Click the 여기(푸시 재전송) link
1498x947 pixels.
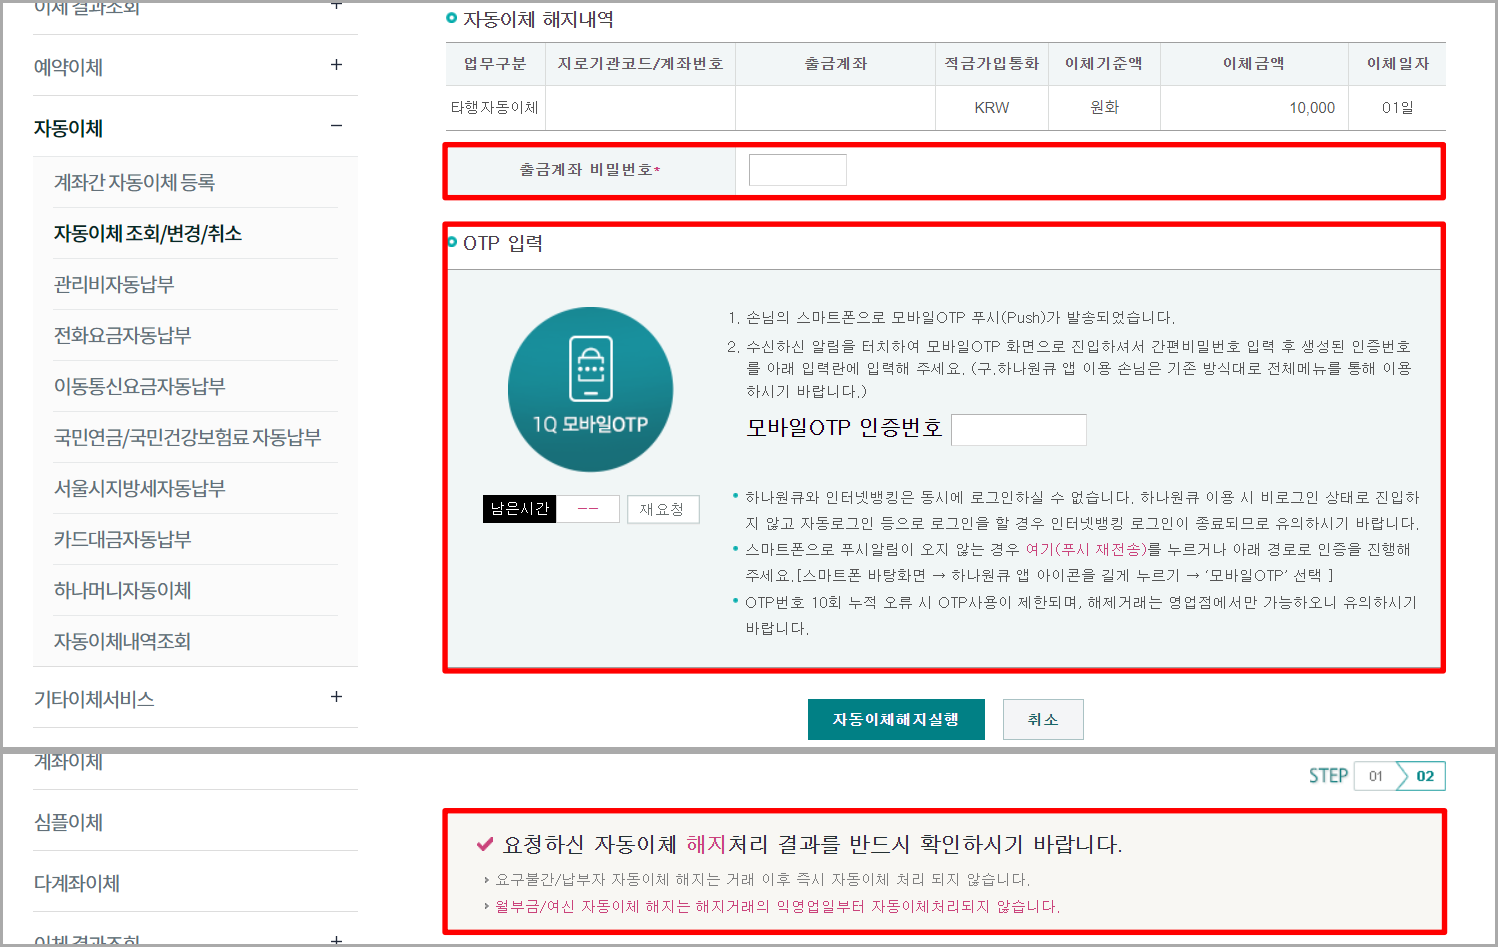[1086, 549]
